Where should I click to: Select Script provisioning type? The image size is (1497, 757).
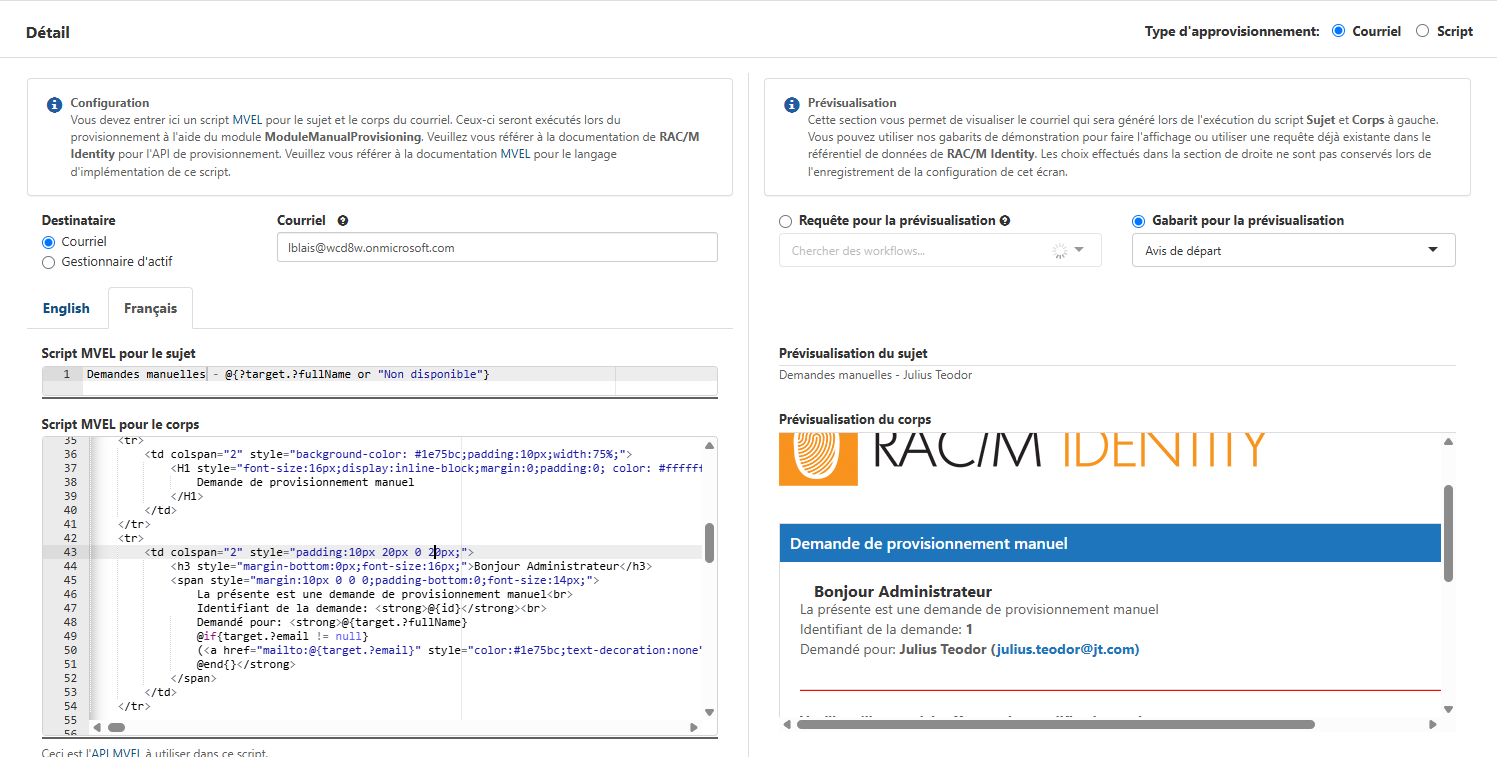pyautogui.click(x=1423, y=31)
